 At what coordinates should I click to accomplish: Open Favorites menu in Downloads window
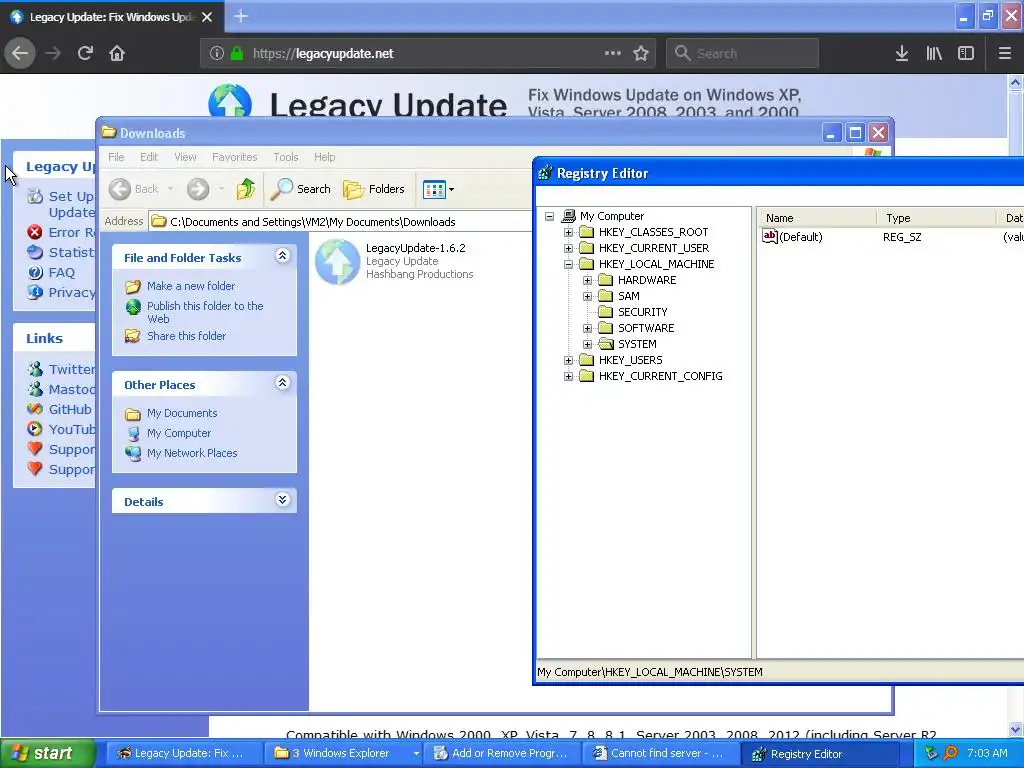click(234, 157)
